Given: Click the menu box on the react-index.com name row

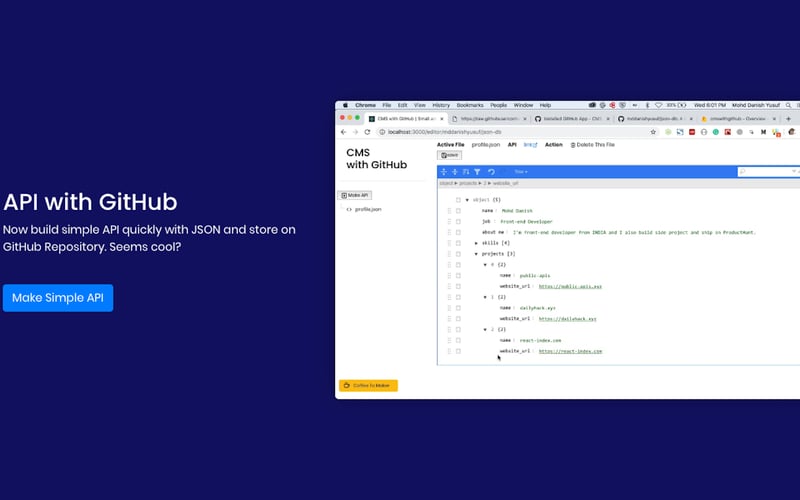Looking at the screenshot, I should click(458, 340).
